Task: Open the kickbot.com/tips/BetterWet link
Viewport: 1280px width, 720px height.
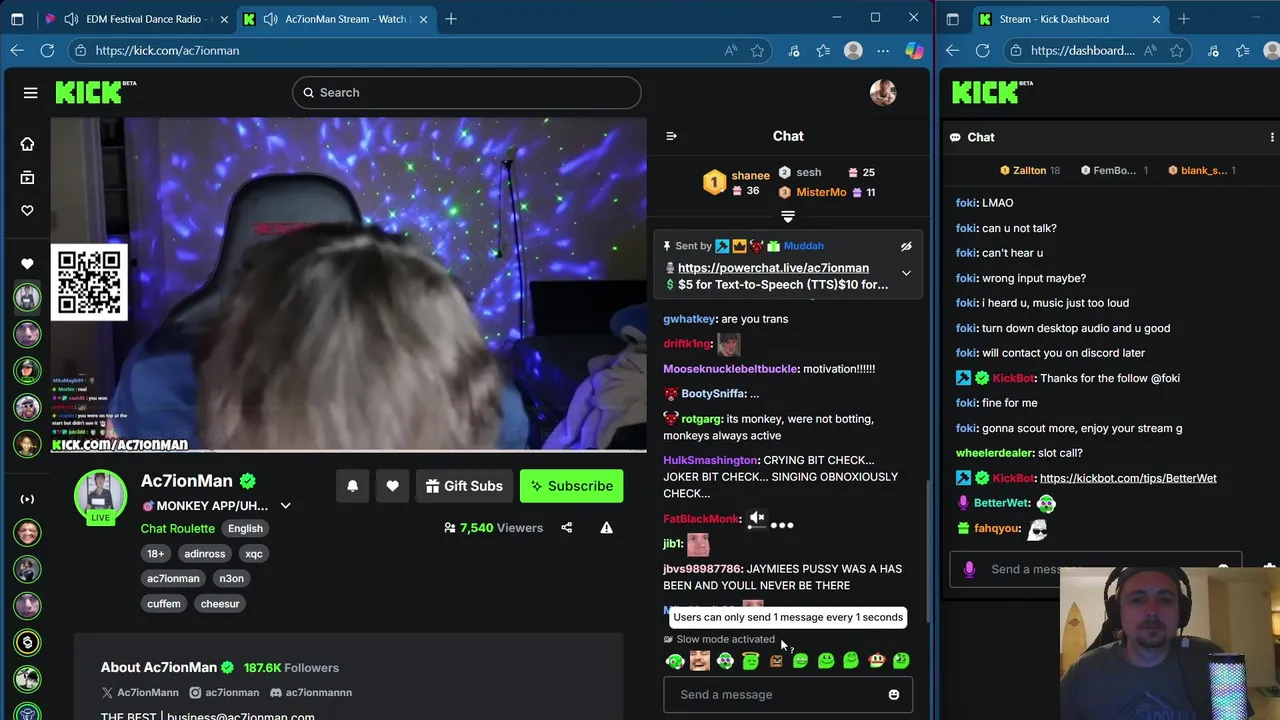Action: click(1128, 478)
